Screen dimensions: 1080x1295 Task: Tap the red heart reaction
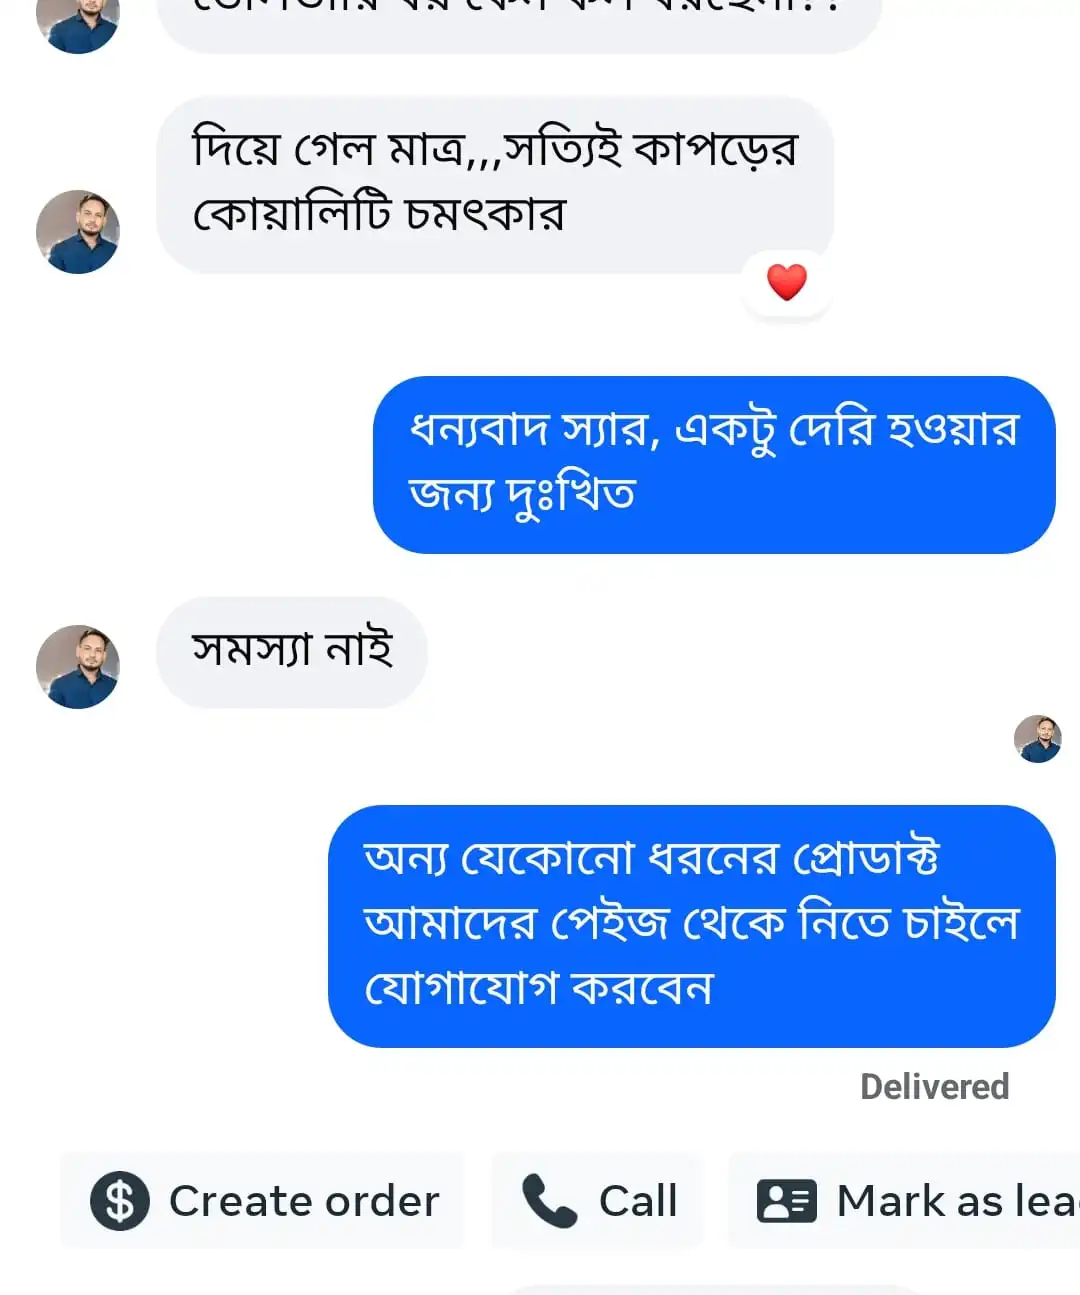pos(787,282)
